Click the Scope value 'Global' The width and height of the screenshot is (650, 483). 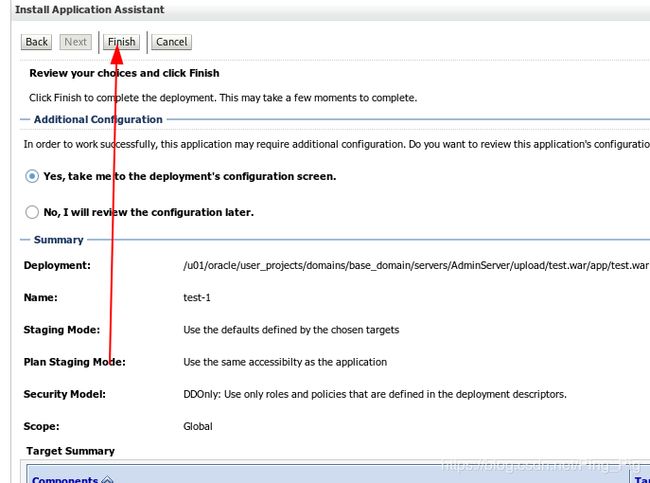[x=198, y=426]
